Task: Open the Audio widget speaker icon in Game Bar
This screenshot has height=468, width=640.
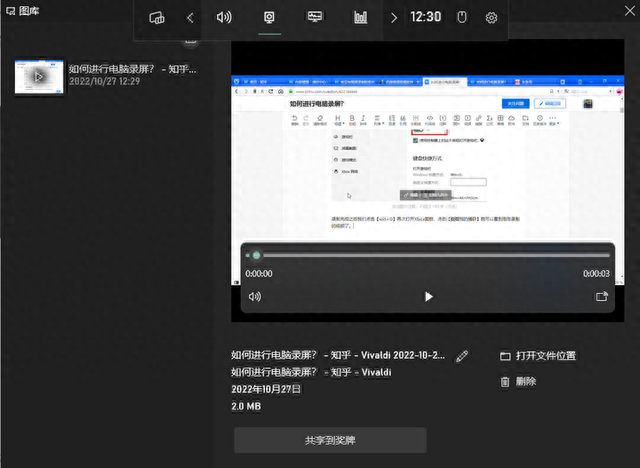Action: [x=224, y=17]
